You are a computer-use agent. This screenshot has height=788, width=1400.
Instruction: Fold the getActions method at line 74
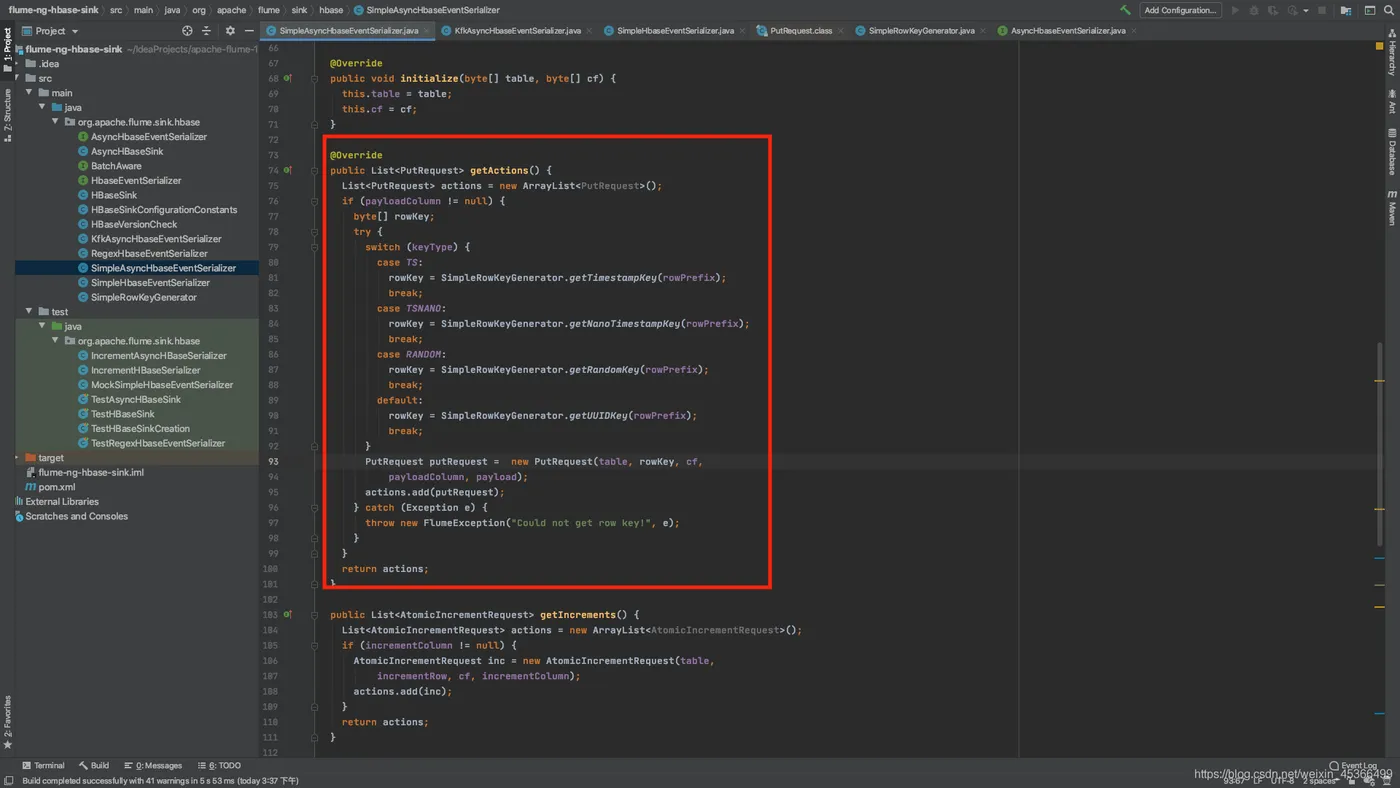click(314, 170)
